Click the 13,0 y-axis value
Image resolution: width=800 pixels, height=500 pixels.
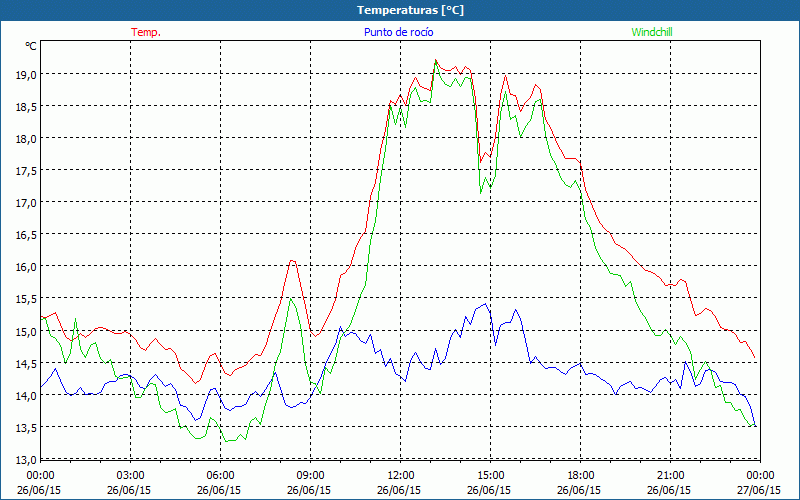pos(26,460)
